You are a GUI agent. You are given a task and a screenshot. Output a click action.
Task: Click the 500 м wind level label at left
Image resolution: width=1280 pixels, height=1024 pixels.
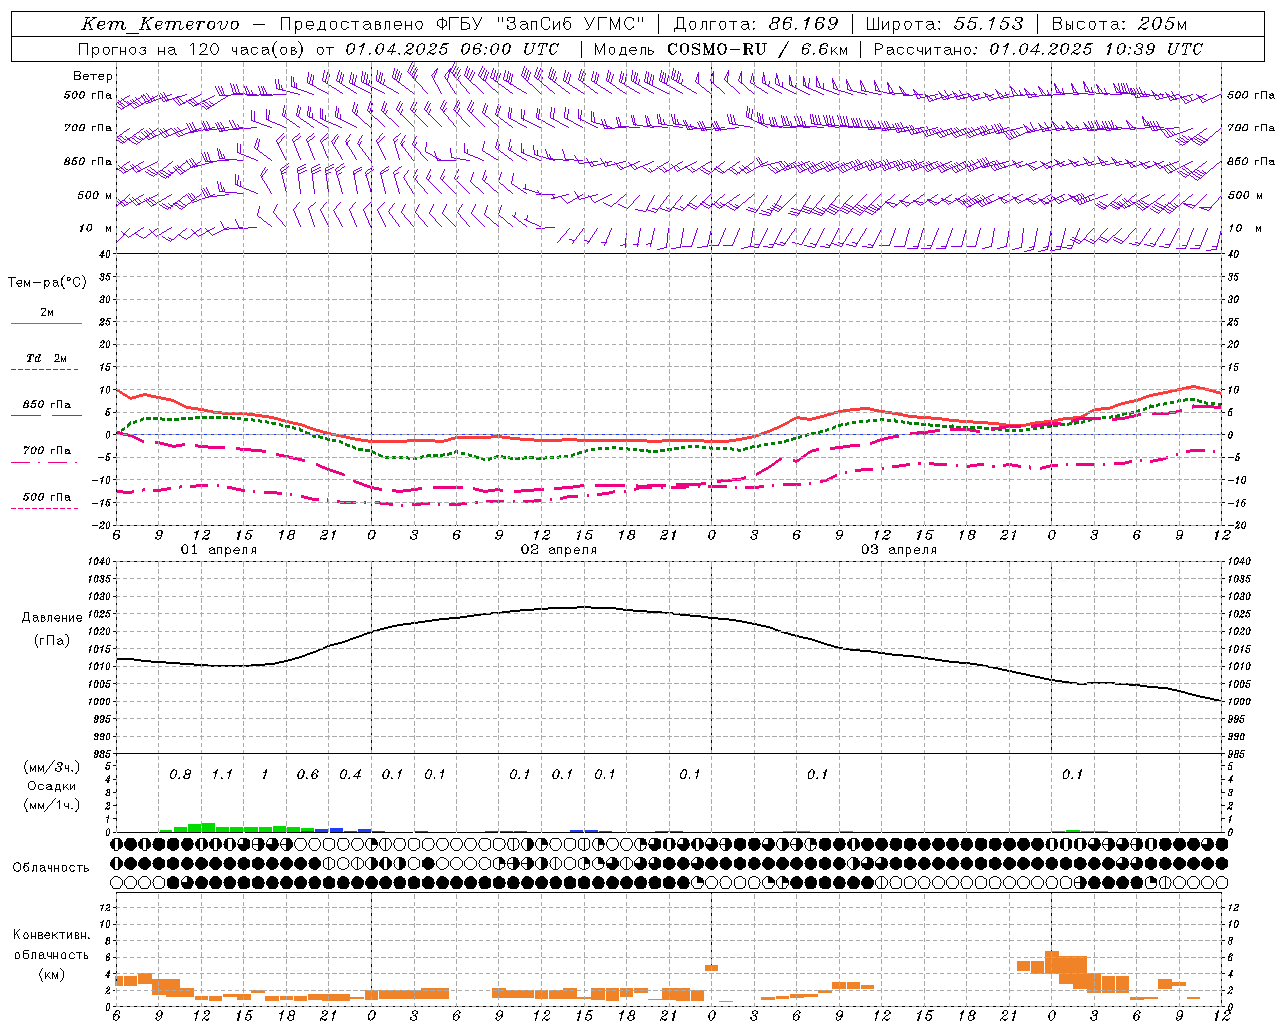click(95, 196)
